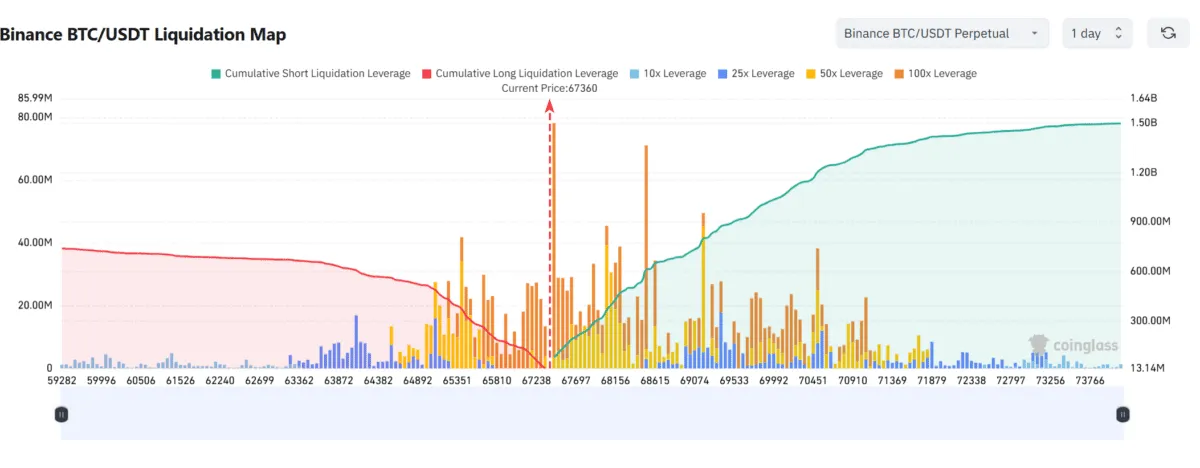
Task: Click the tall orange bar above 68615
Action: (646, 256)
